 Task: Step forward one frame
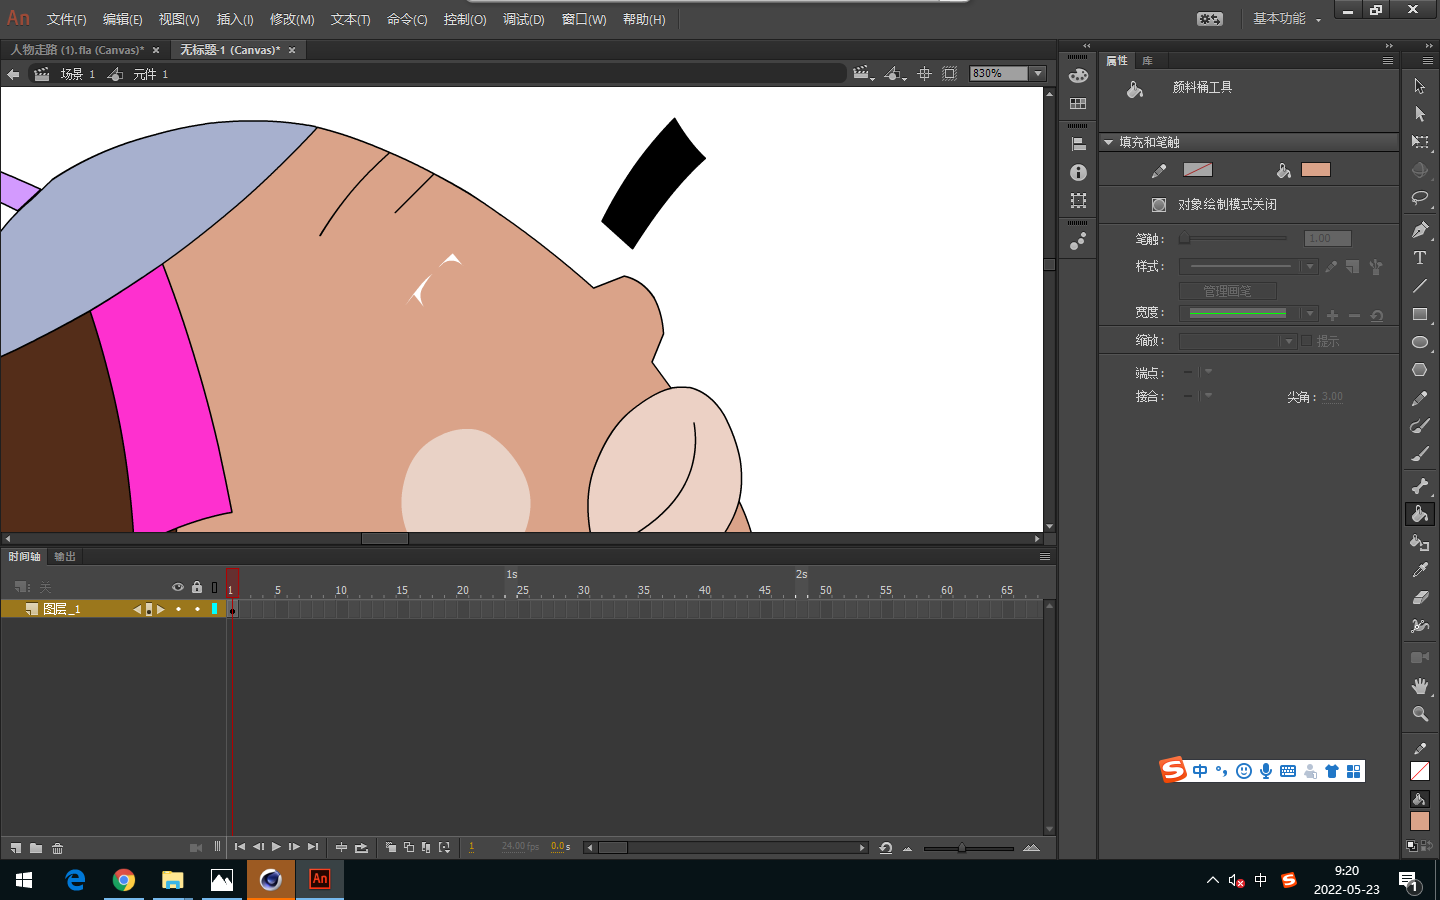(294, 847)
